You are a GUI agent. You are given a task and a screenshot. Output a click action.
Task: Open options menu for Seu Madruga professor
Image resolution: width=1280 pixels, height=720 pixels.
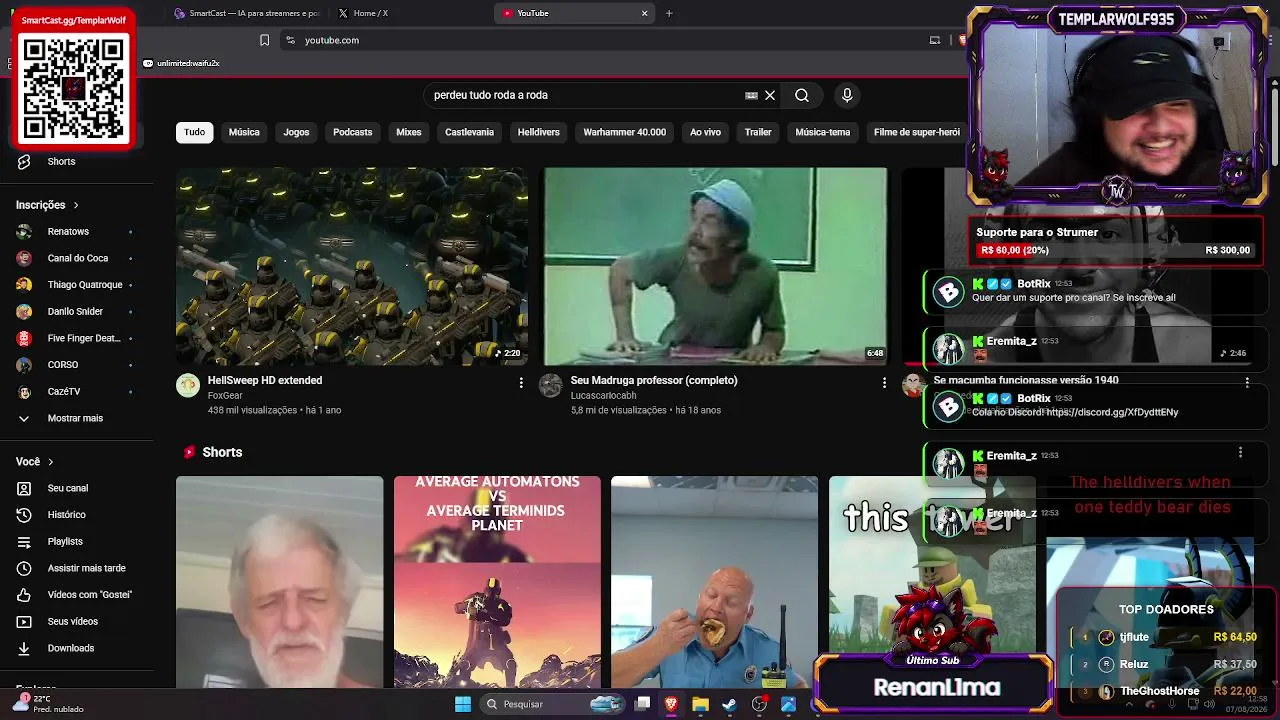coord(884,382)
